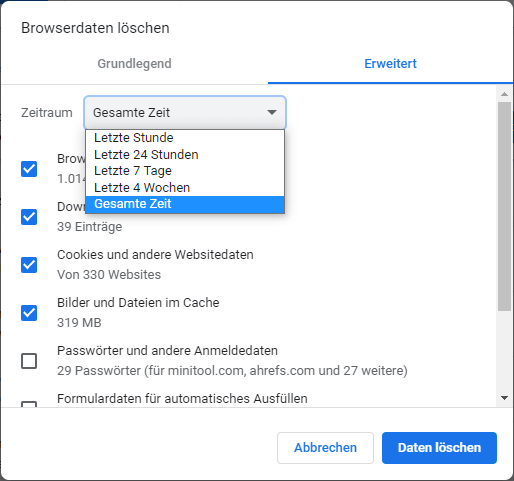Click the Zeitraum dropdown arrow
Screen dimensions: 514x481
pyautogui.click(x=272, y=112)
